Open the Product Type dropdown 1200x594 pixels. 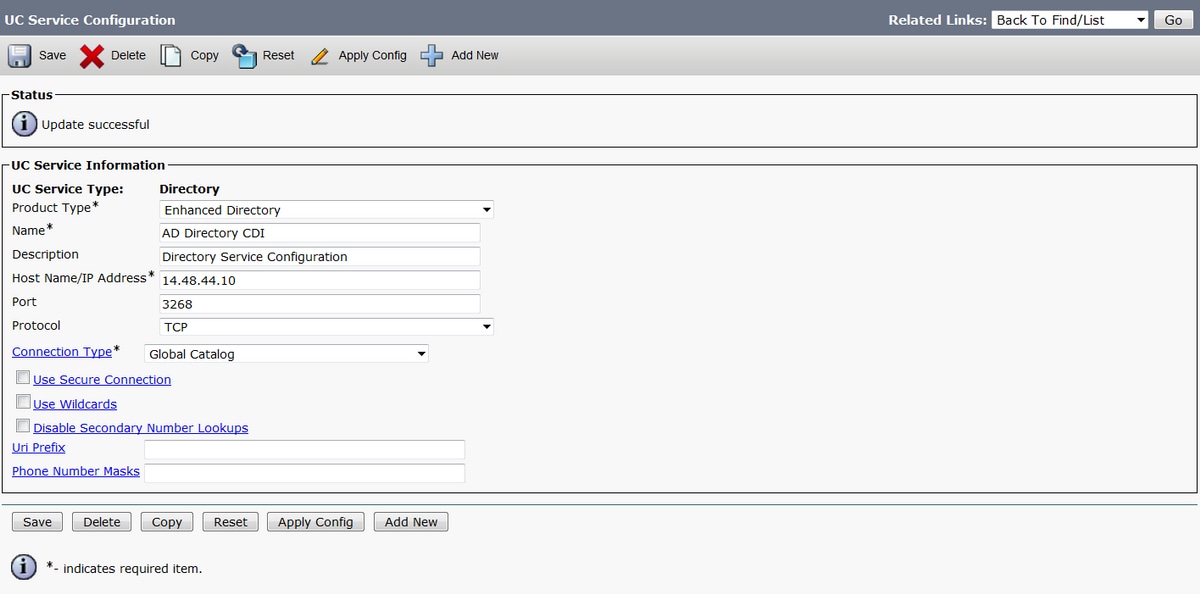coord(326,210)
